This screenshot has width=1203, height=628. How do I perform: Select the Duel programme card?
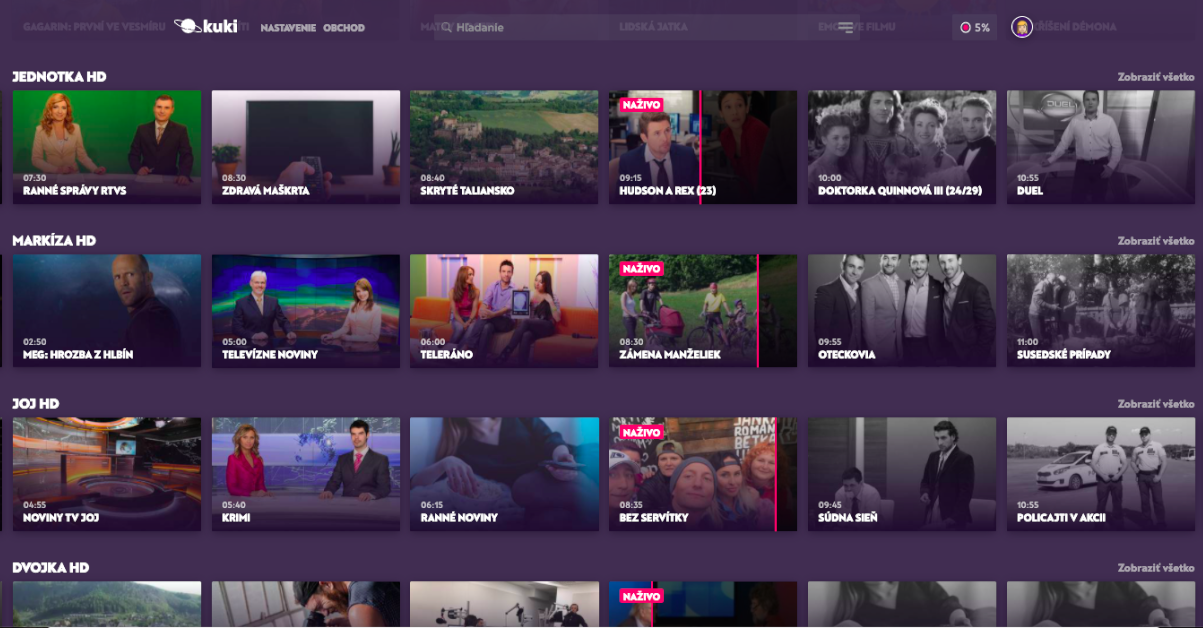click(1101, 147)
